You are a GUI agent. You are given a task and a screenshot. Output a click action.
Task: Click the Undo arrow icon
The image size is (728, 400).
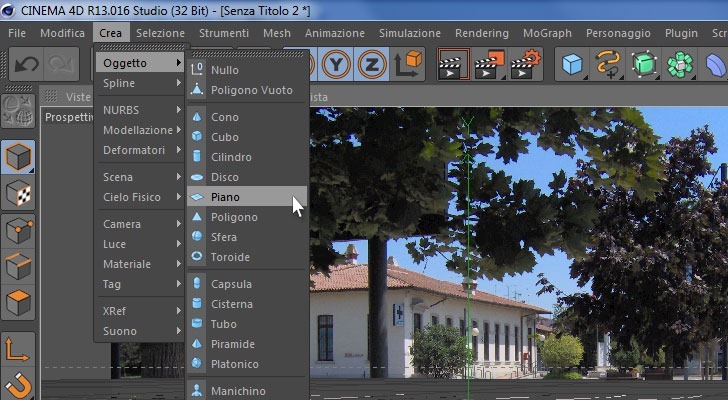coord(26,64)
